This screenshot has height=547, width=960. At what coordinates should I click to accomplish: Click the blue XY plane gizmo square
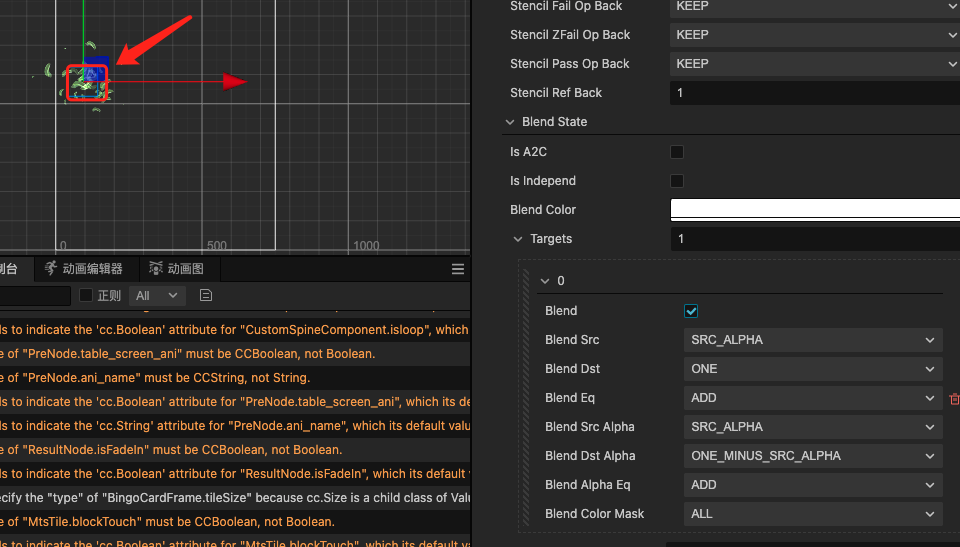coord(96,68)
